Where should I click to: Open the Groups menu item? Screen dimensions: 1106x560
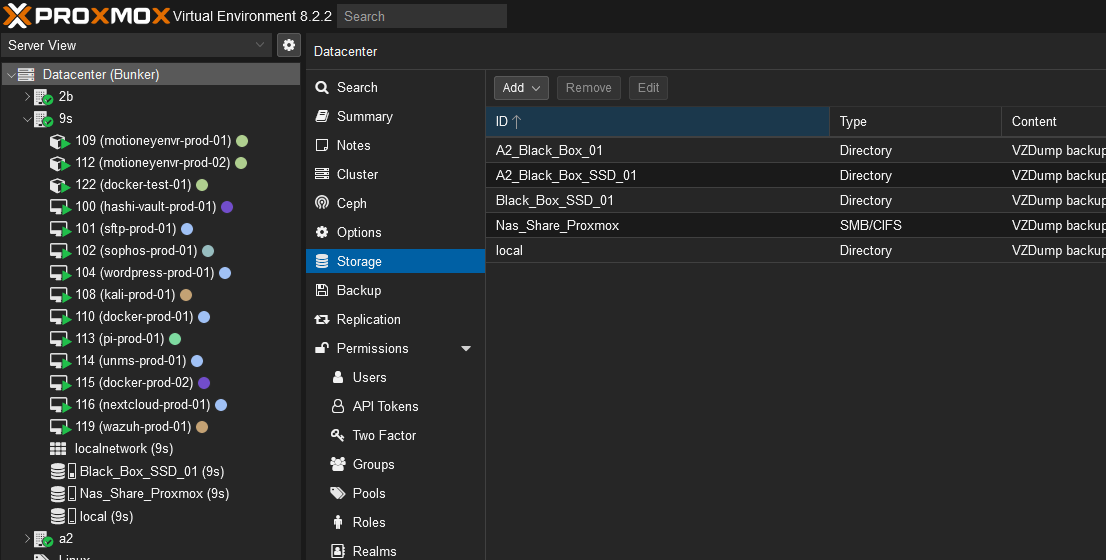coord(396,464)
